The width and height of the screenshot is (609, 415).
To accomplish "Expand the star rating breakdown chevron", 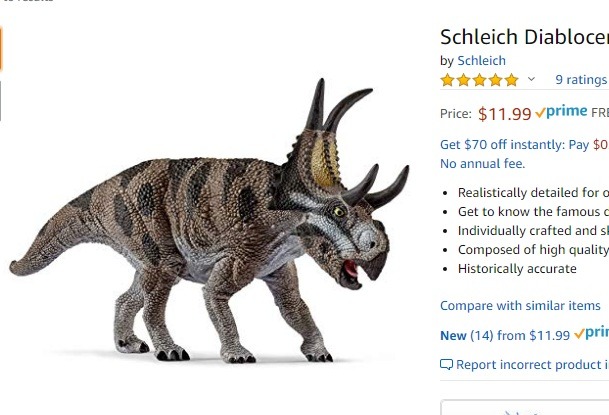I will (x=531, y=80).
